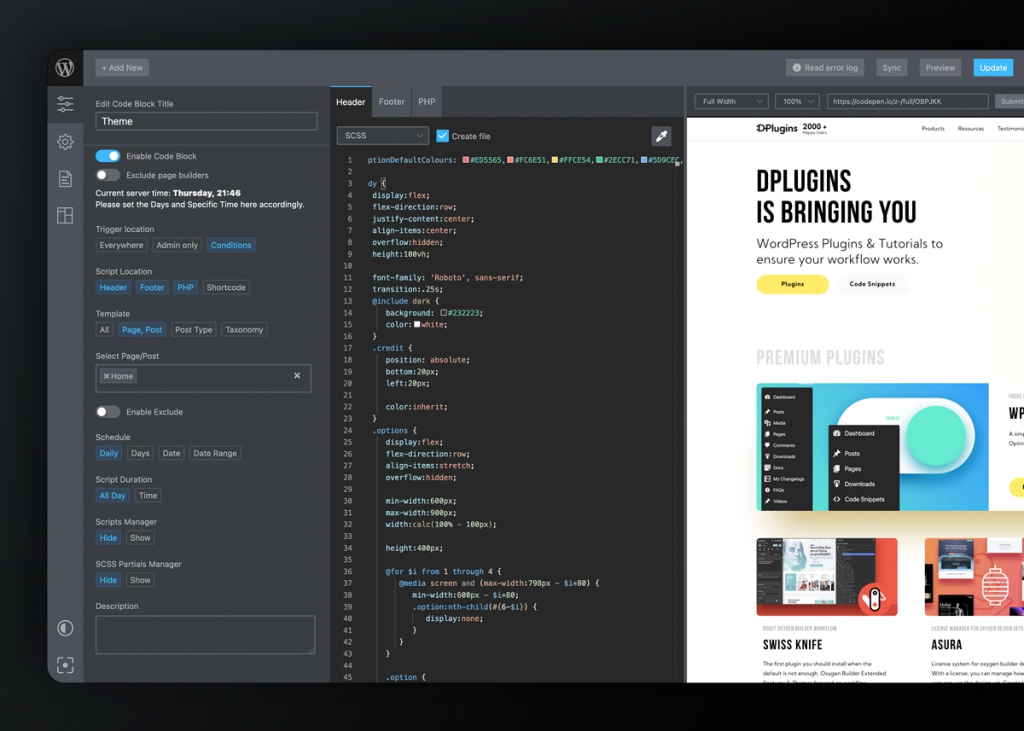This screenshot has width=1024, height=731.
Task: Toggle the Enable Code Block switch
Action: click(108, 156)
